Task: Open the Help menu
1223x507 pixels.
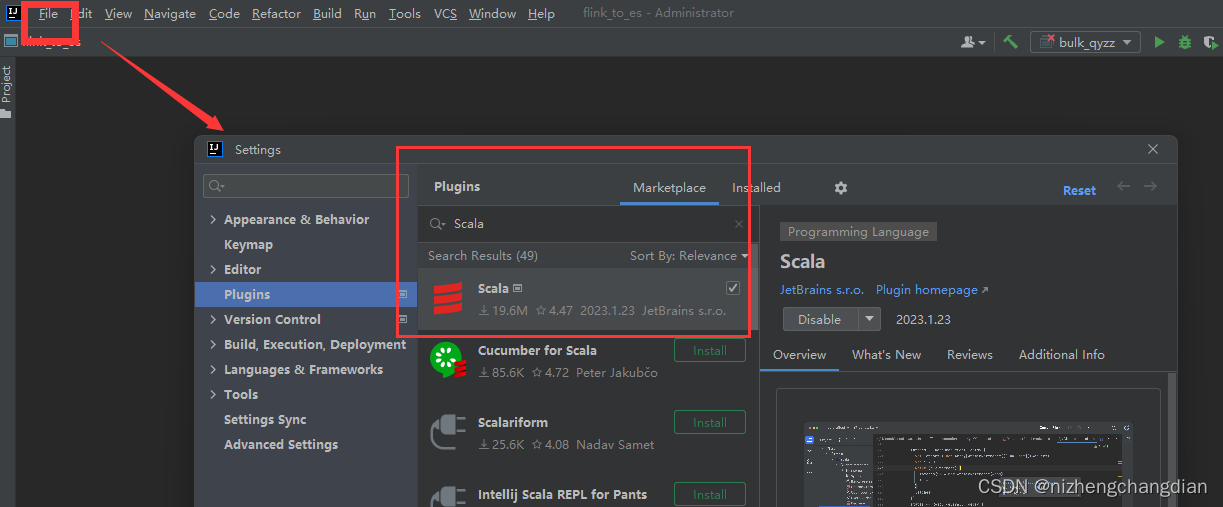Action: [541, 13]
